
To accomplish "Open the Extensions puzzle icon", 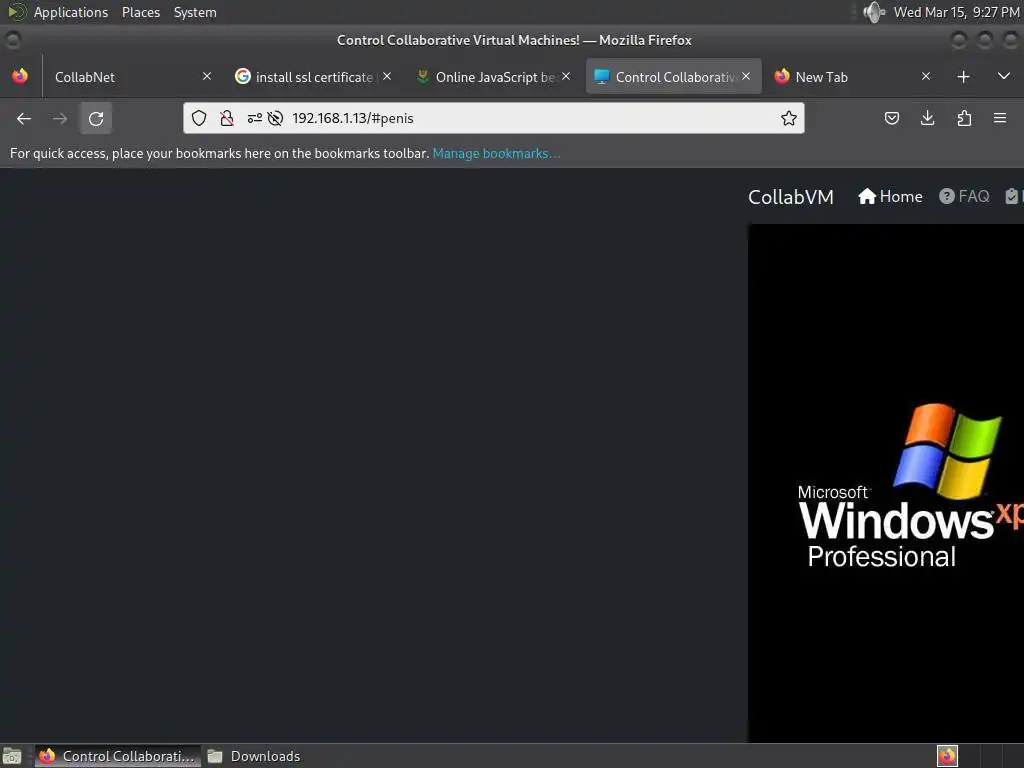I will 964,118.
